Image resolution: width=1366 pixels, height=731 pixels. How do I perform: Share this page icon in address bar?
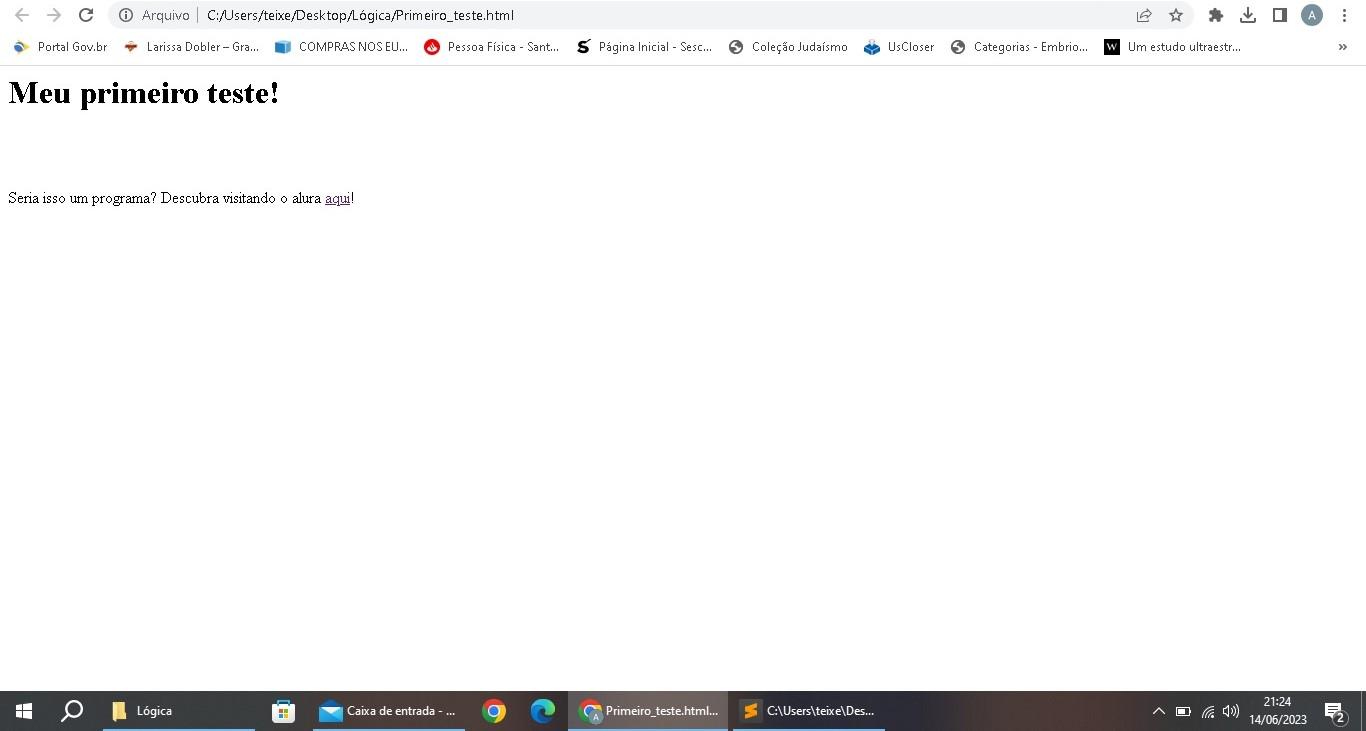pyautogui.click(x=1144, y=15)
